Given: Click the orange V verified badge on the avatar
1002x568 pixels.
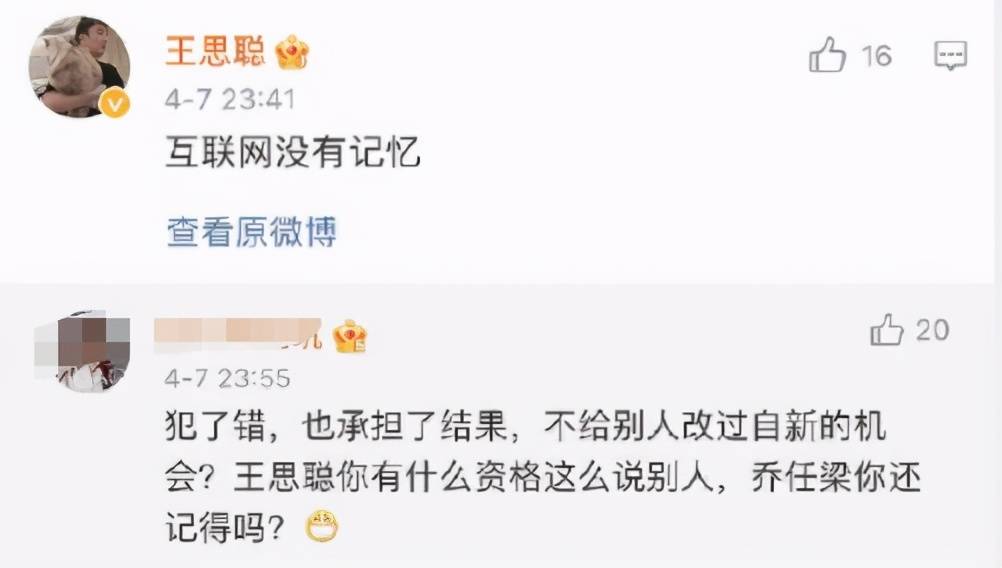Looking at the screenshot, I should click(115, 104).
